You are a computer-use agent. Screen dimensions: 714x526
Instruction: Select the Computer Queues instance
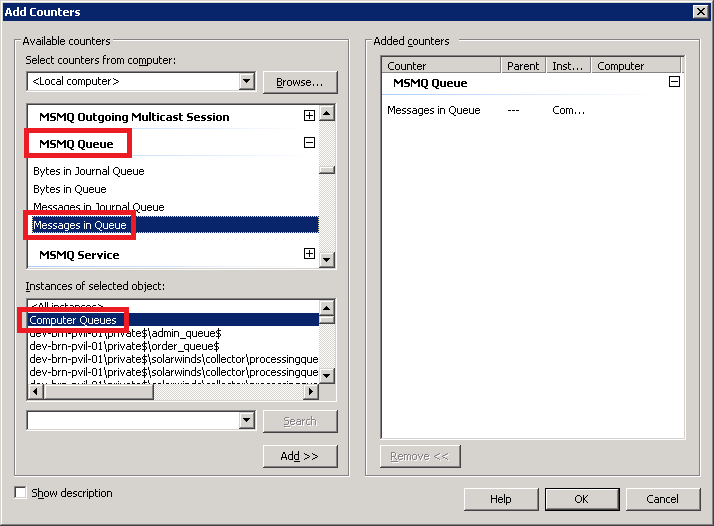click(x=174, y=320)
